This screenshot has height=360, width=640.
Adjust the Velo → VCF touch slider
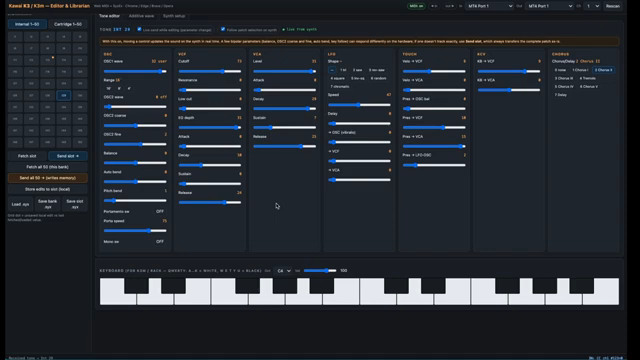[x=434, y=71]
